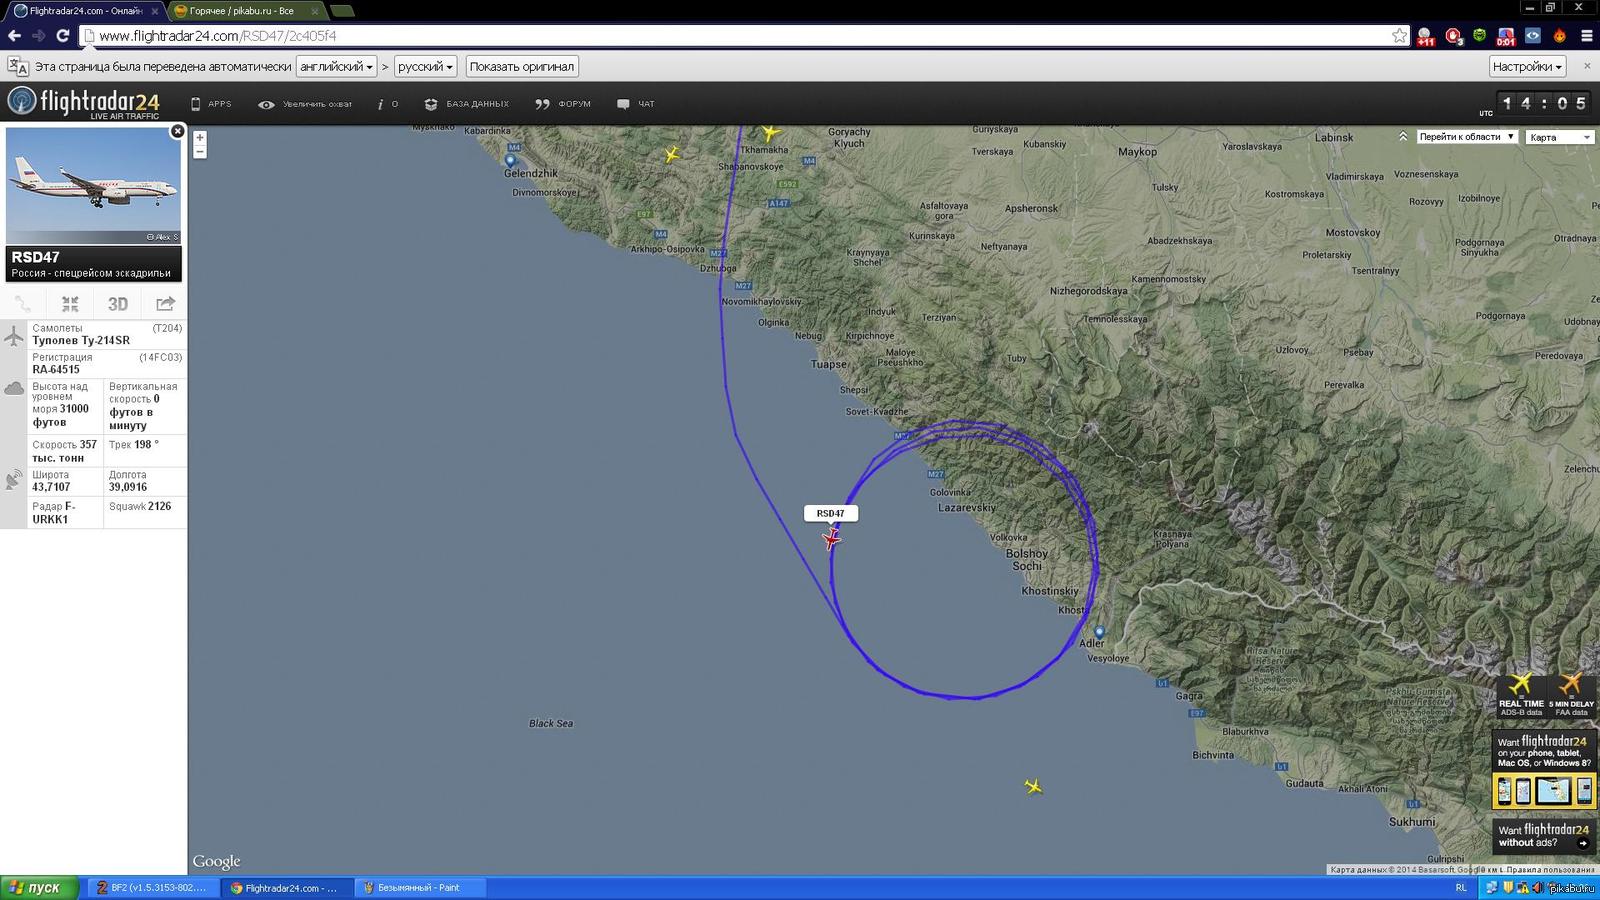Screen dimensions: 1600x900
Task: Select the yellow plane near Shabanovskoye
Action: [671, 154]
